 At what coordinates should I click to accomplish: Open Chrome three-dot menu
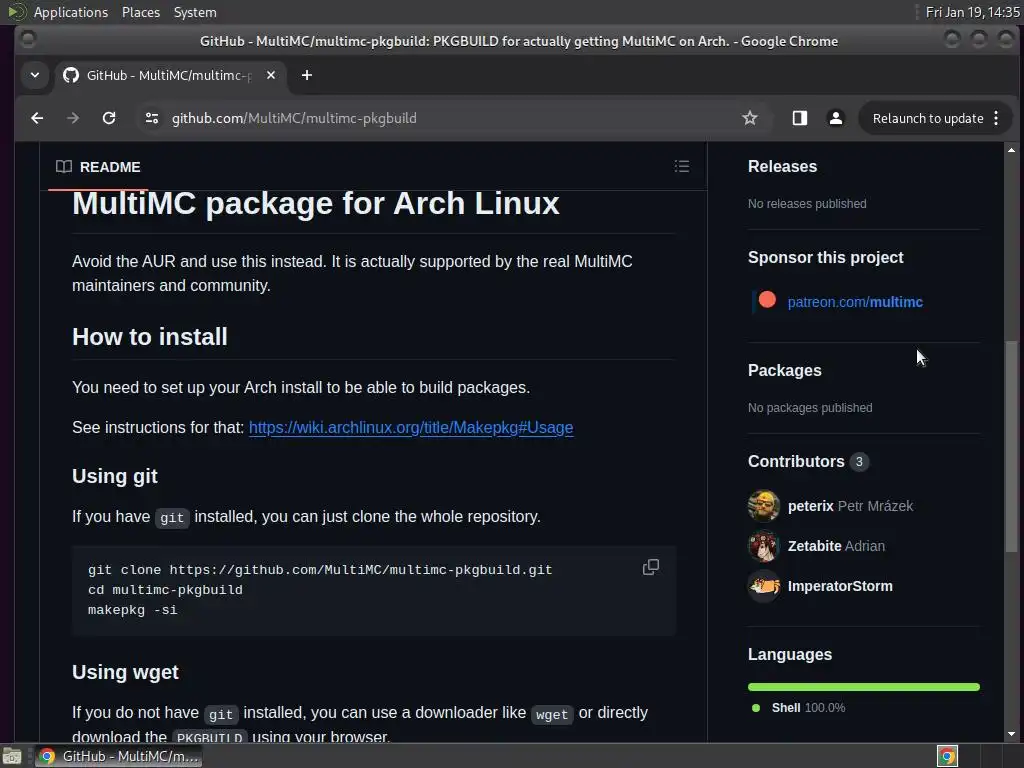click(x=996, y=118)
